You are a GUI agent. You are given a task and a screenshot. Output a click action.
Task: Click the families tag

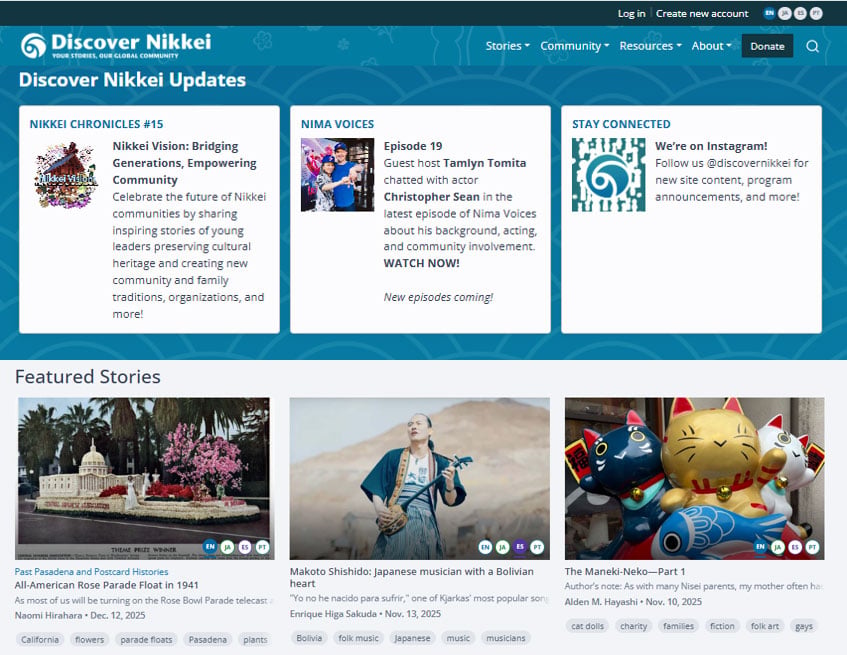678,626
